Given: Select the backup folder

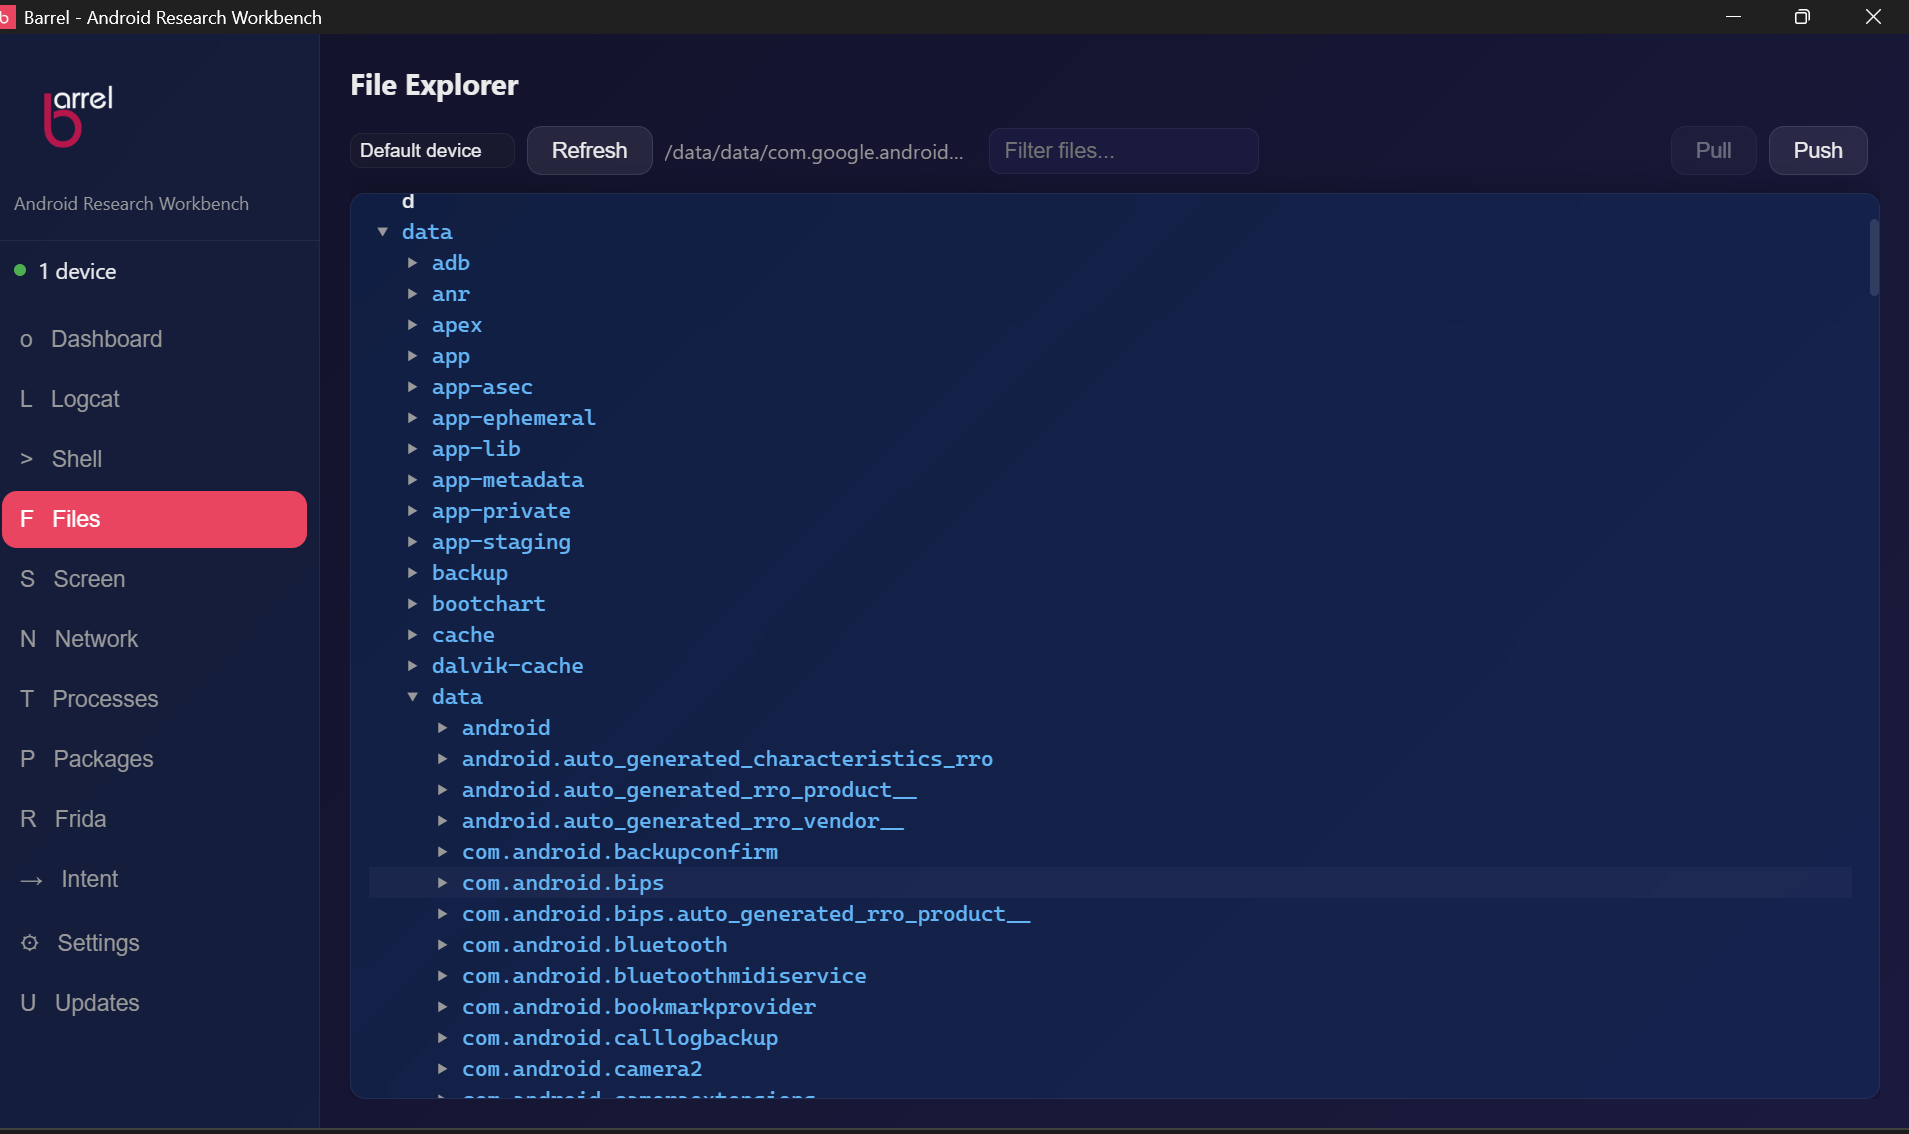Looking at the screenshot, I should pos(470,573).
